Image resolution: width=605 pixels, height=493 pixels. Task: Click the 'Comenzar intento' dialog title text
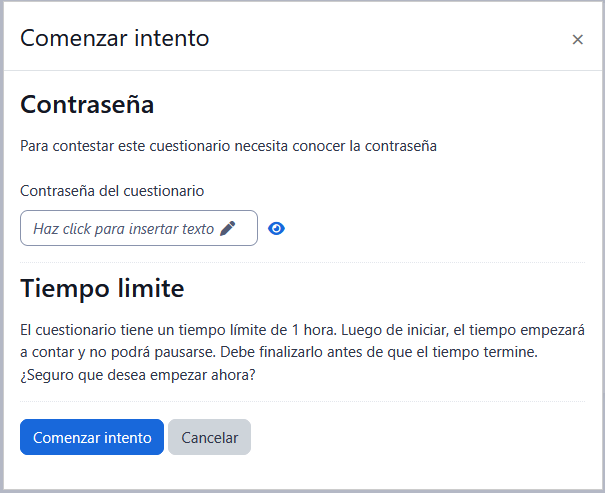click(x=115, y=38)
